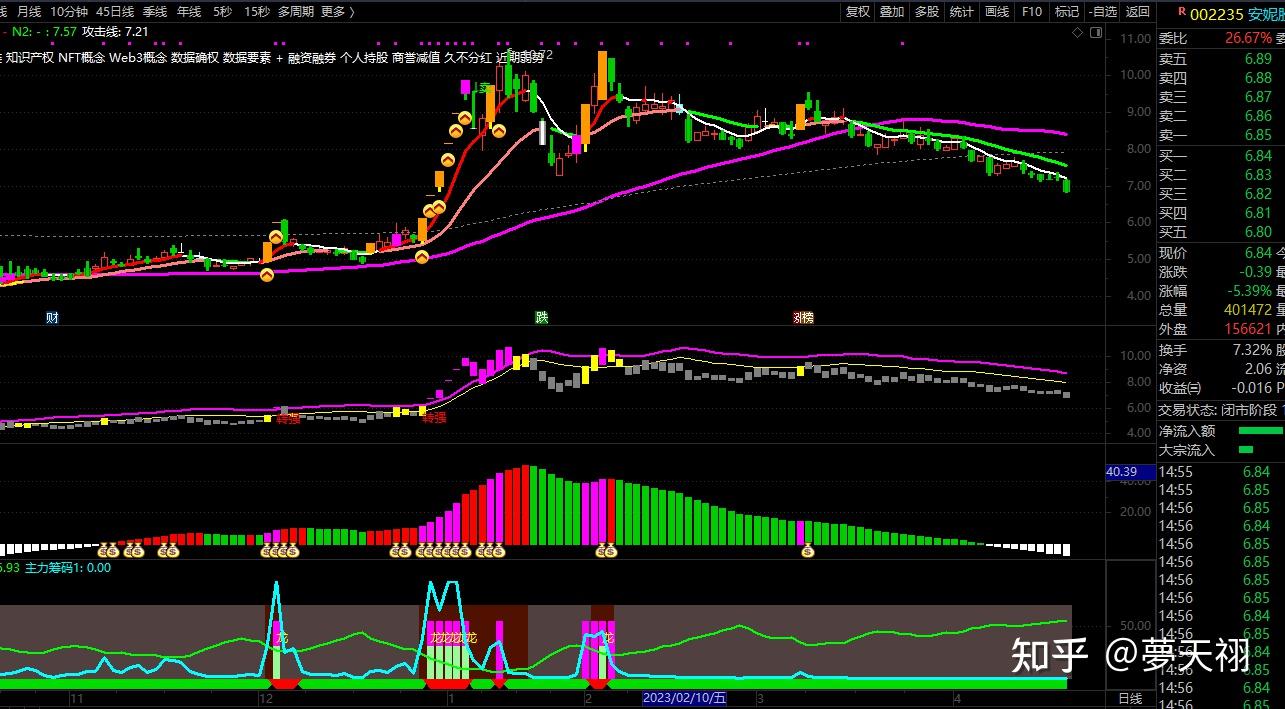Switch to the 年线 yearly tab

188,11
